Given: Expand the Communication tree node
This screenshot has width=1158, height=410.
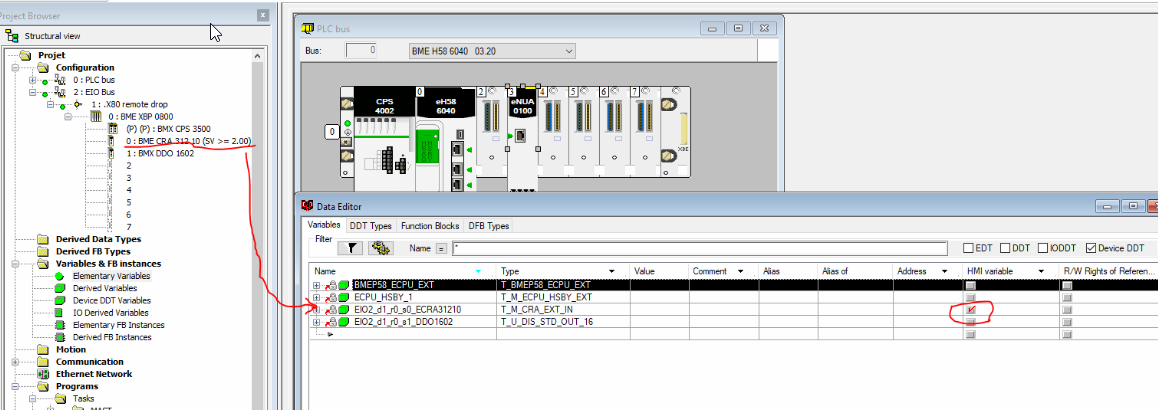Looking at the screenshot, I should pos(16,362).
